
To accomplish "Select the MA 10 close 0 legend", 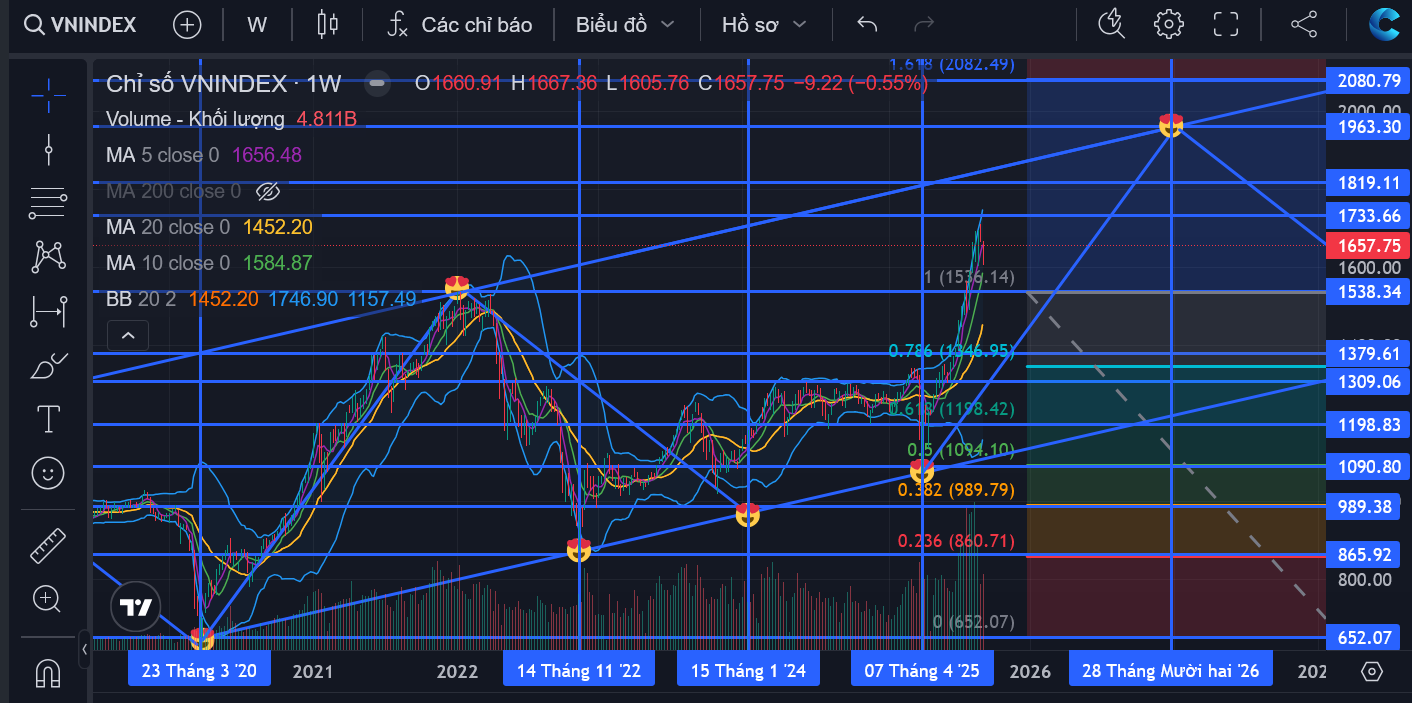I will click(x=167, y=263).
